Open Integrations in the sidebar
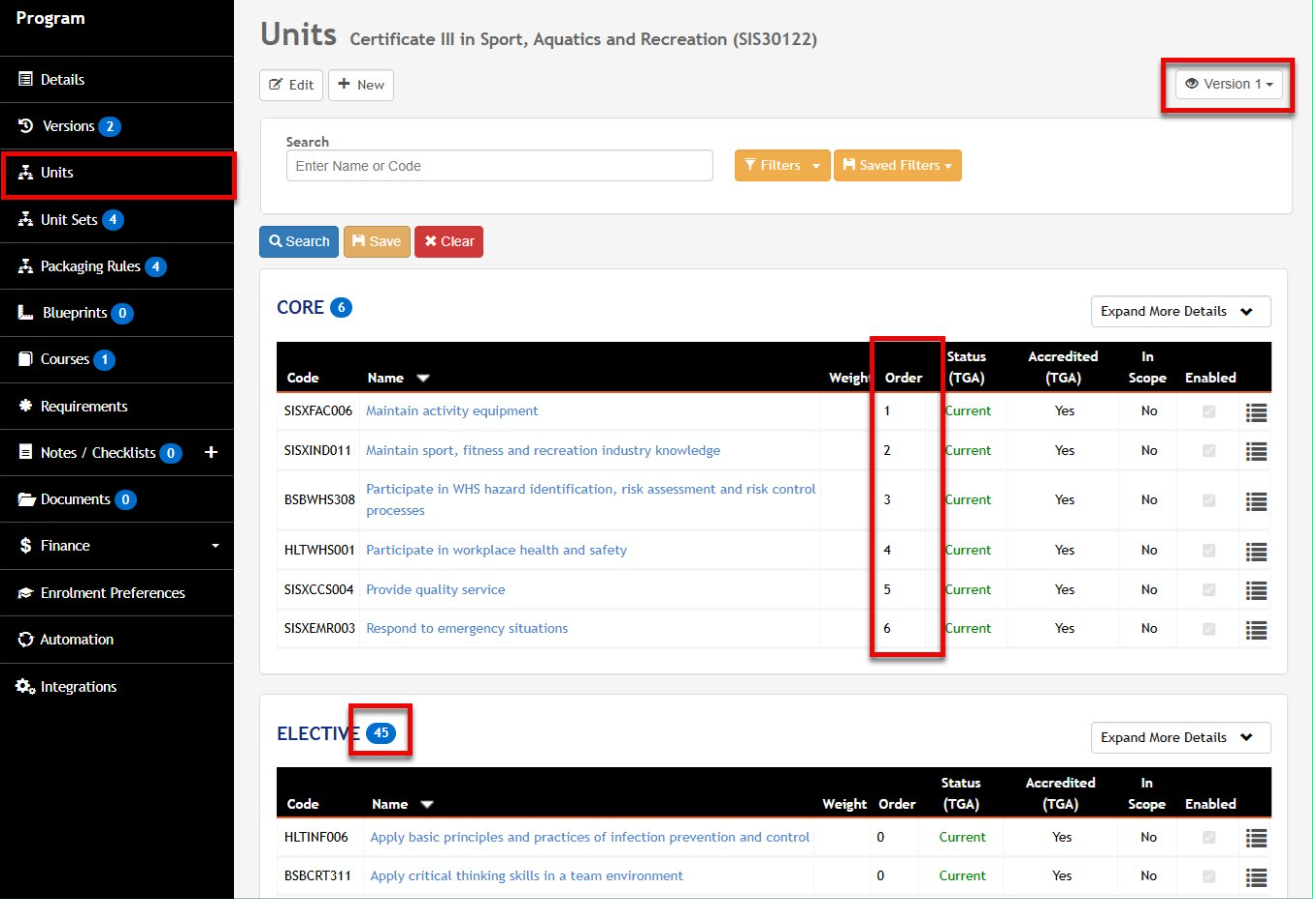This screenshot has width=1313, height=899. click(117, 687)
